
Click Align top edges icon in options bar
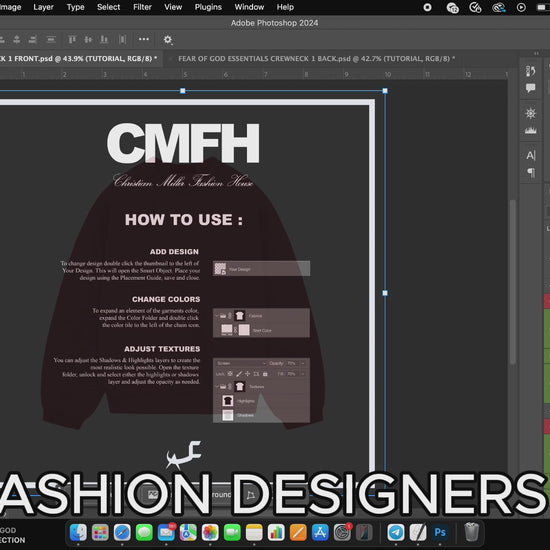tap(72, 40)
